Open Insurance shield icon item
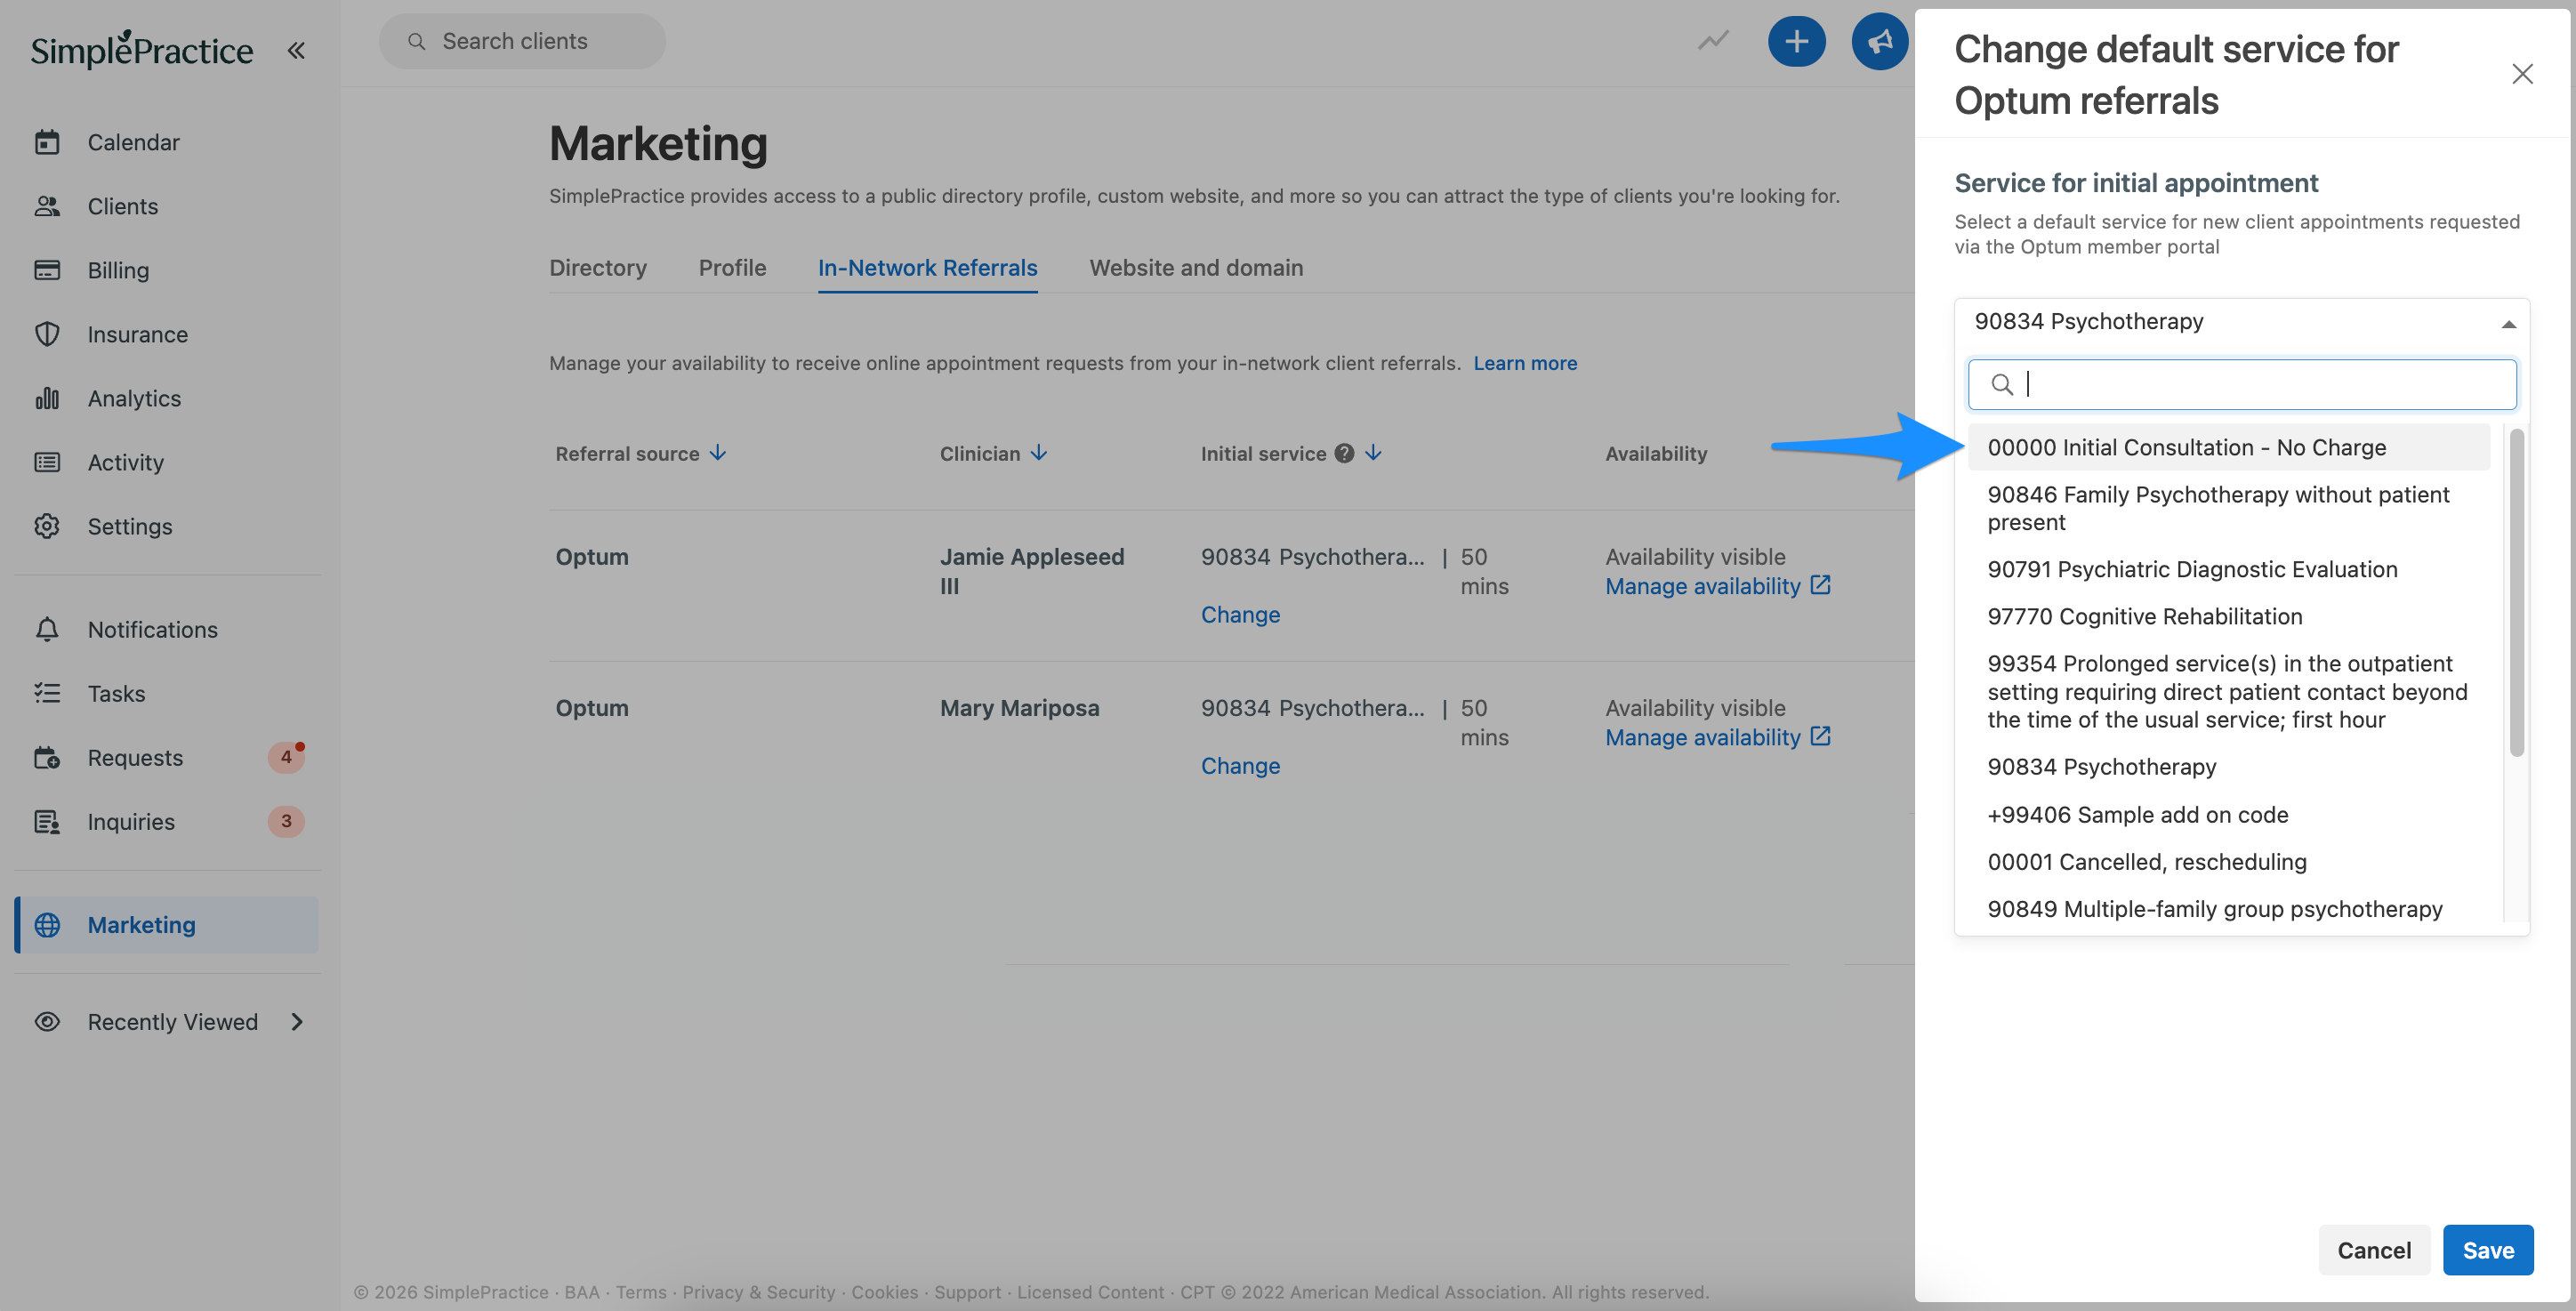 click(x=137, y=334)
